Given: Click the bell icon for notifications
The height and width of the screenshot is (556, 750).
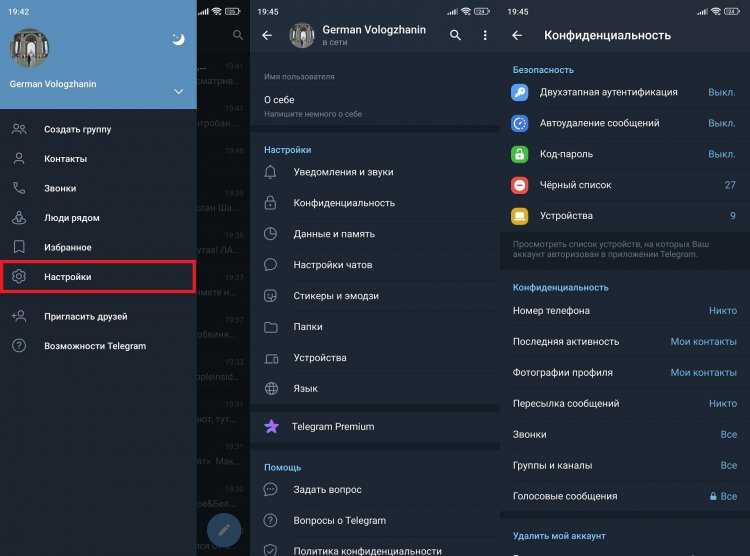Looking at the screenshot, I should coord(270,172).
